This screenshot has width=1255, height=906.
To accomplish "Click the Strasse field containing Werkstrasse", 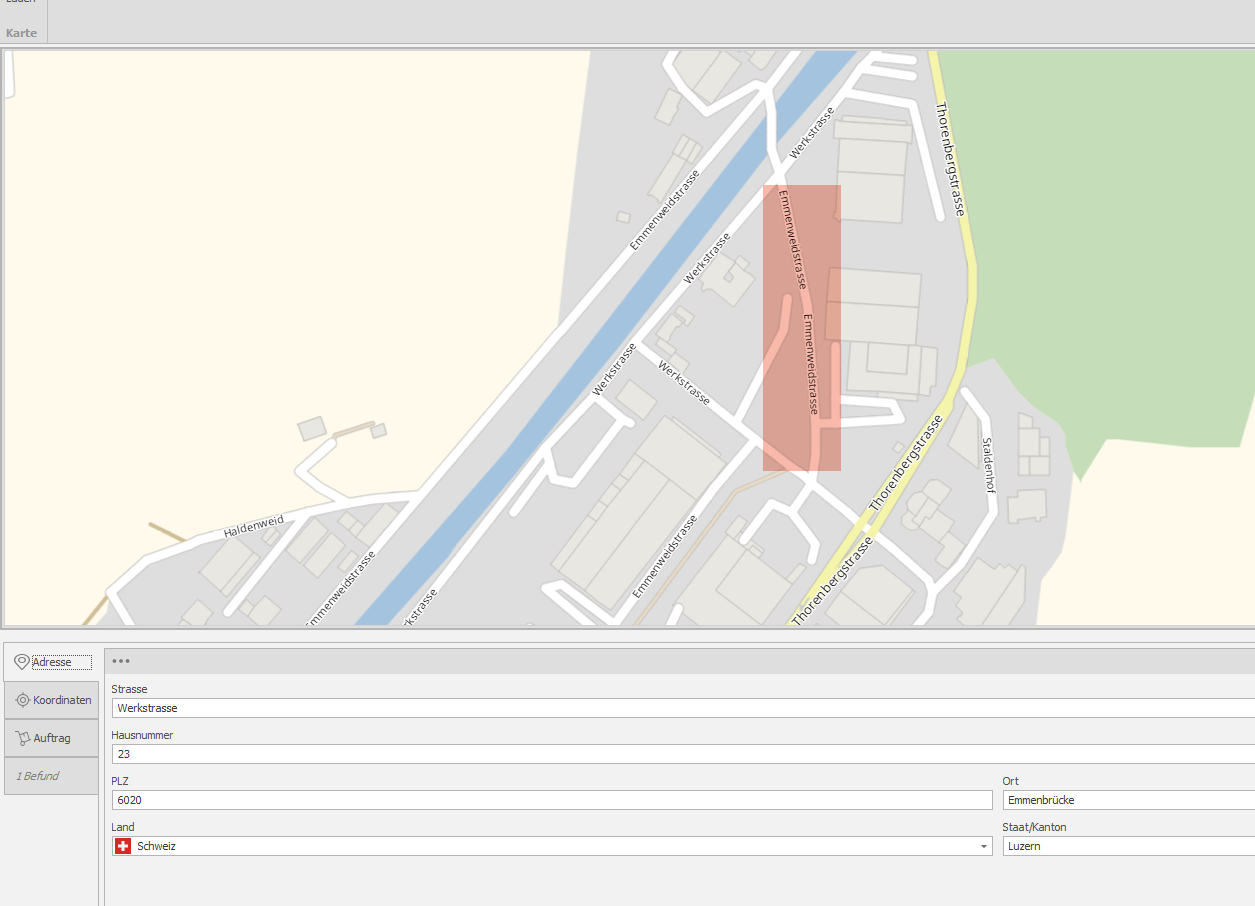I will click(680, 708).
